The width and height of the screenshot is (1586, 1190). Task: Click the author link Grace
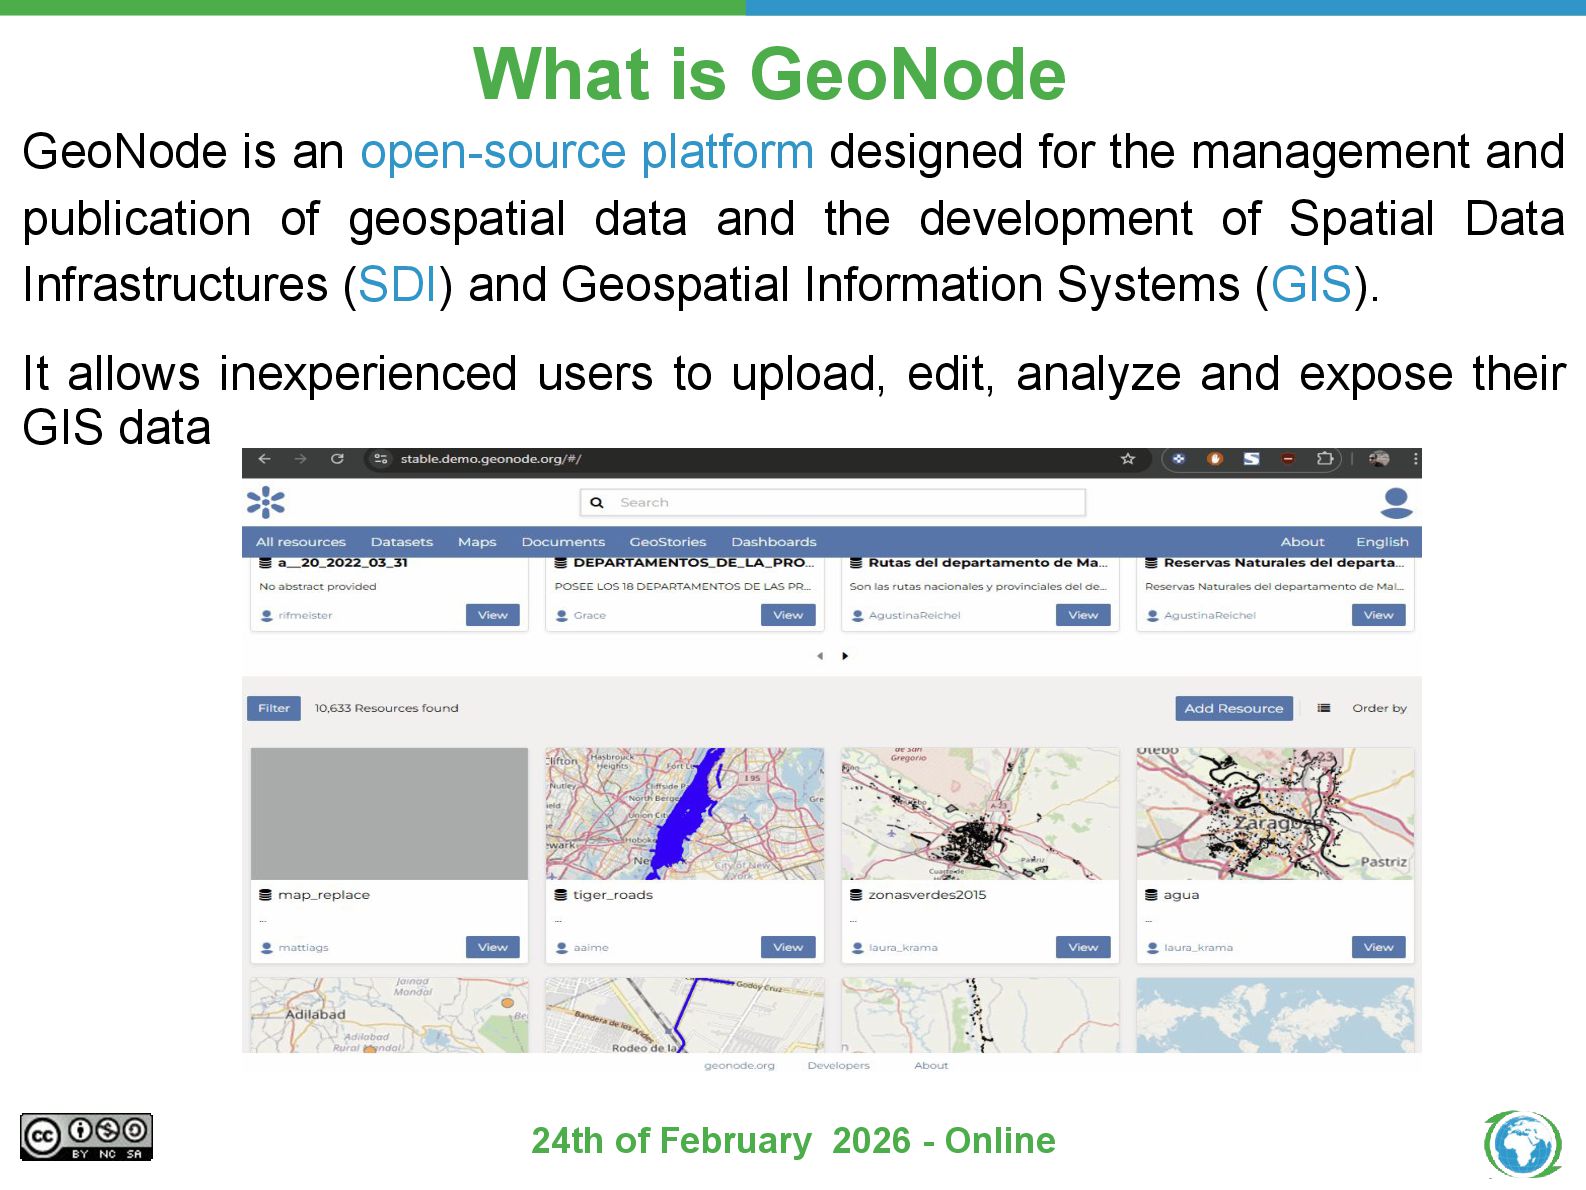(590, 616)
